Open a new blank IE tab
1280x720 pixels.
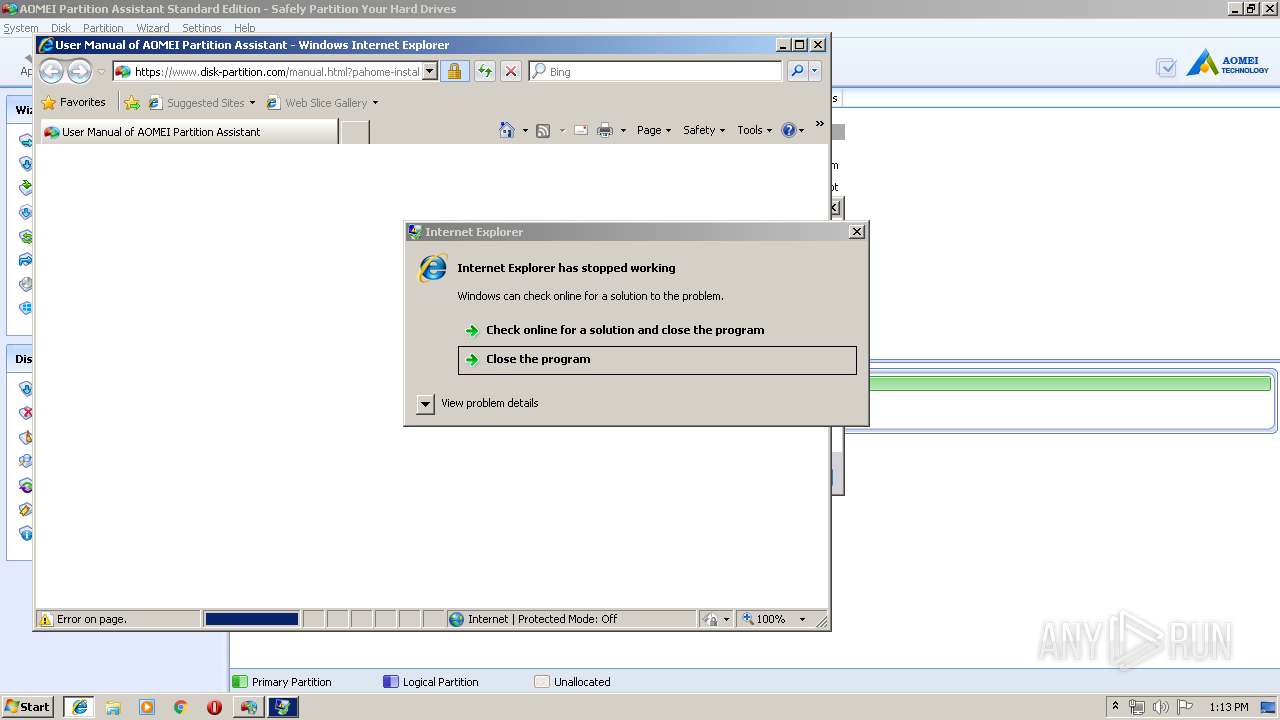[x=355, y=131]
